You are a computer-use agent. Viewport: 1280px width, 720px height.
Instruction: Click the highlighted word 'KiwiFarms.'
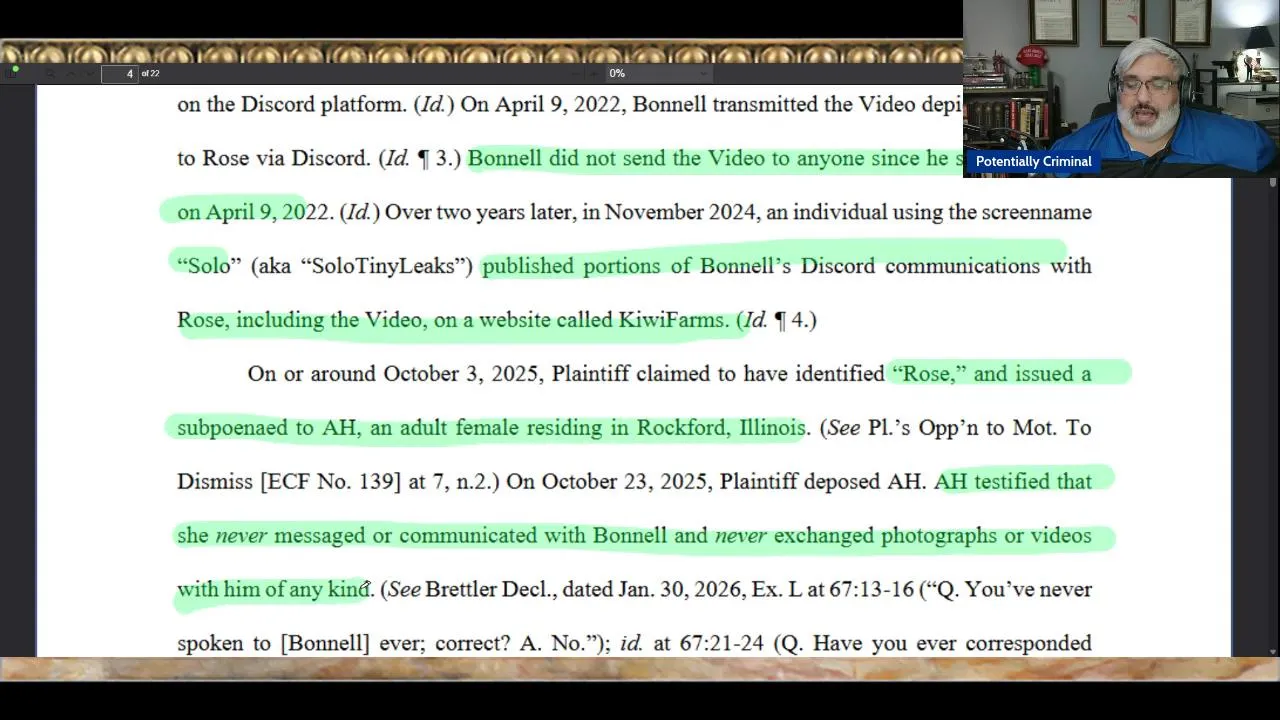(x=674, y=320)
